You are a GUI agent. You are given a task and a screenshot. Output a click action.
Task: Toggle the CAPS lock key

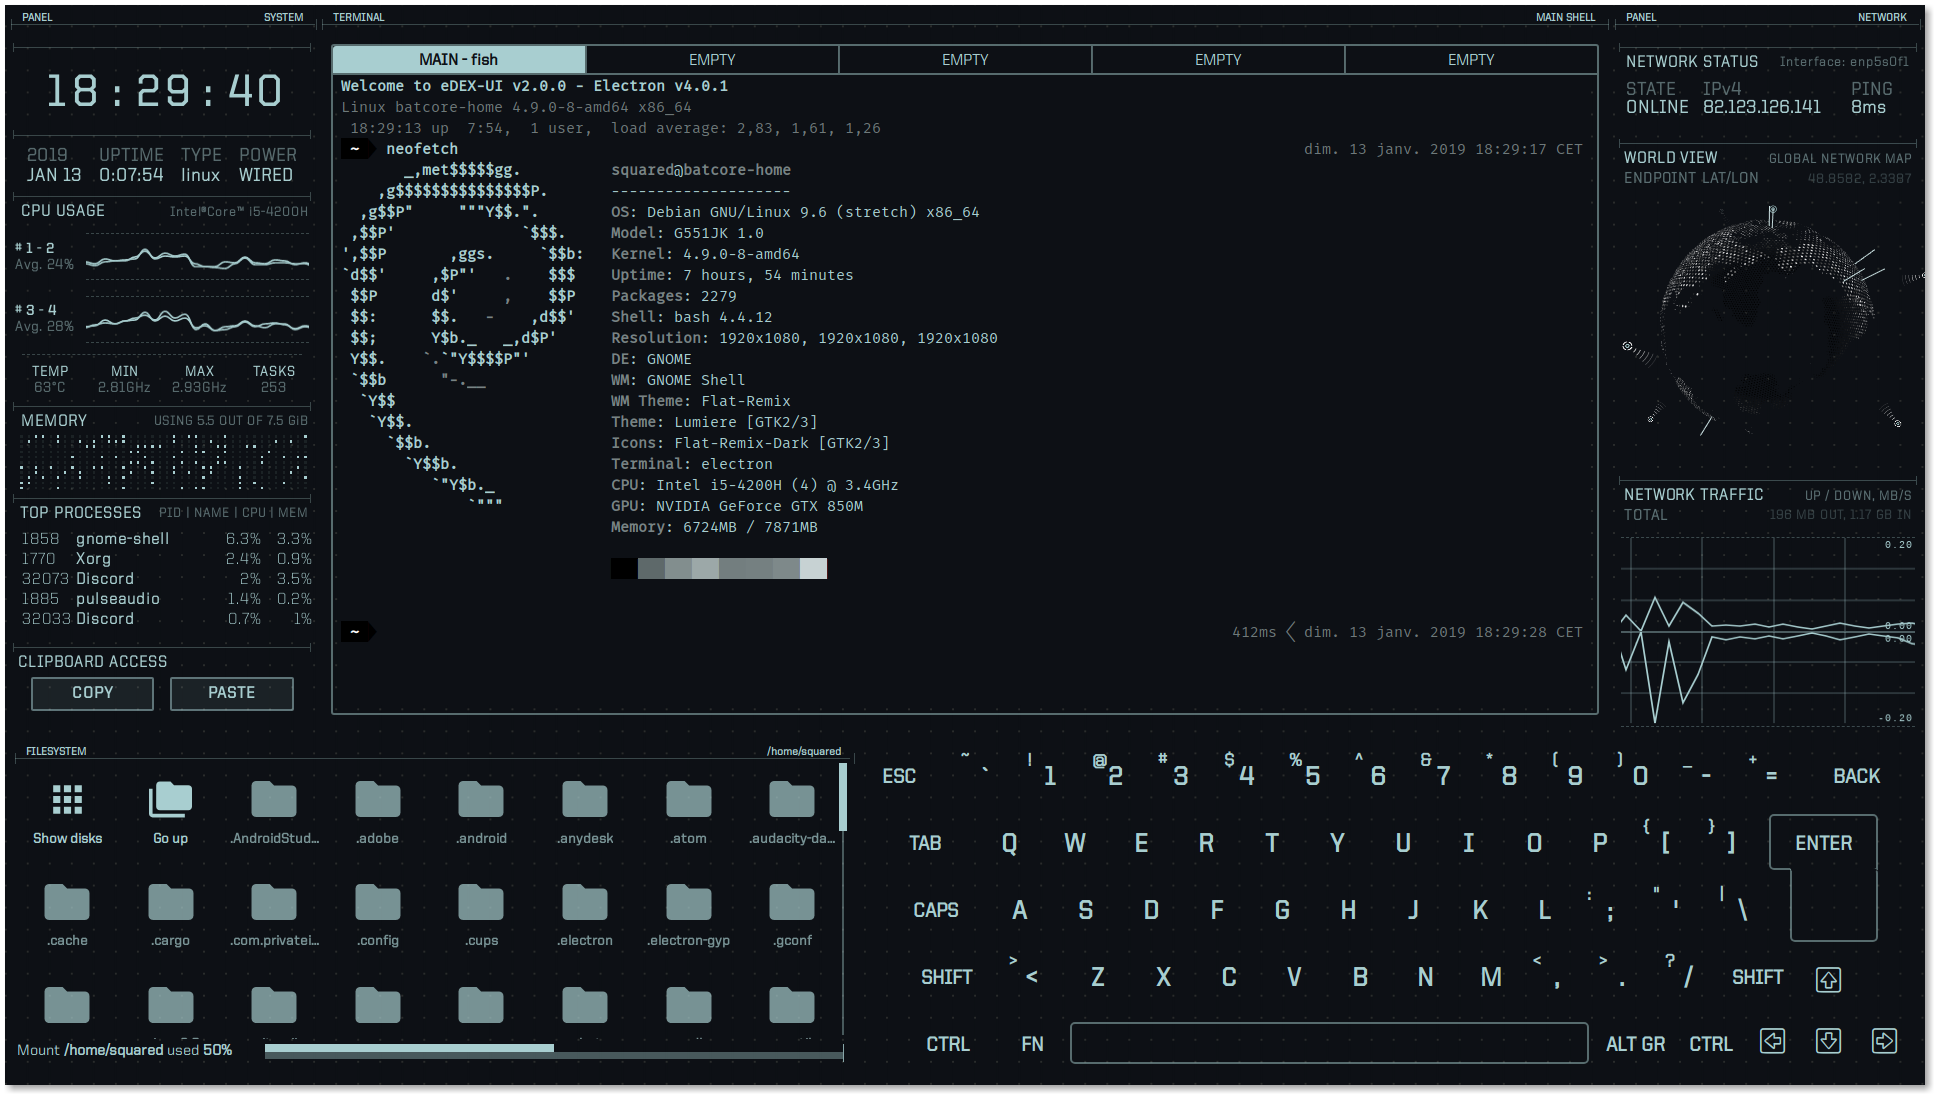[935, 910]
